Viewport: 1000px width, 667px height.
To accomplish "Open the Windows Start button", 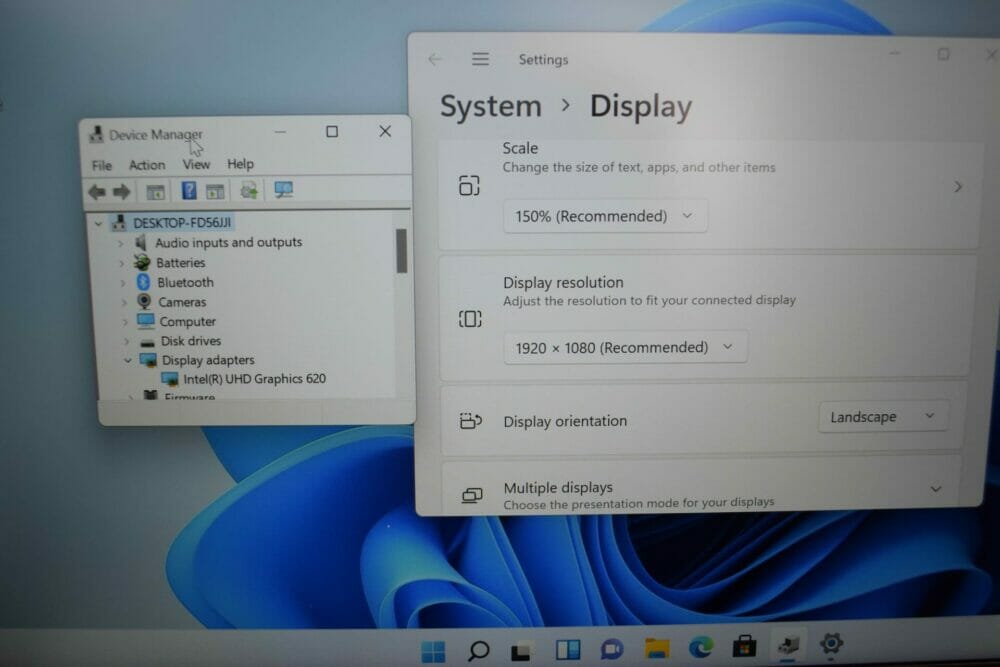I will pyautogui.click(x=434, y=651).
